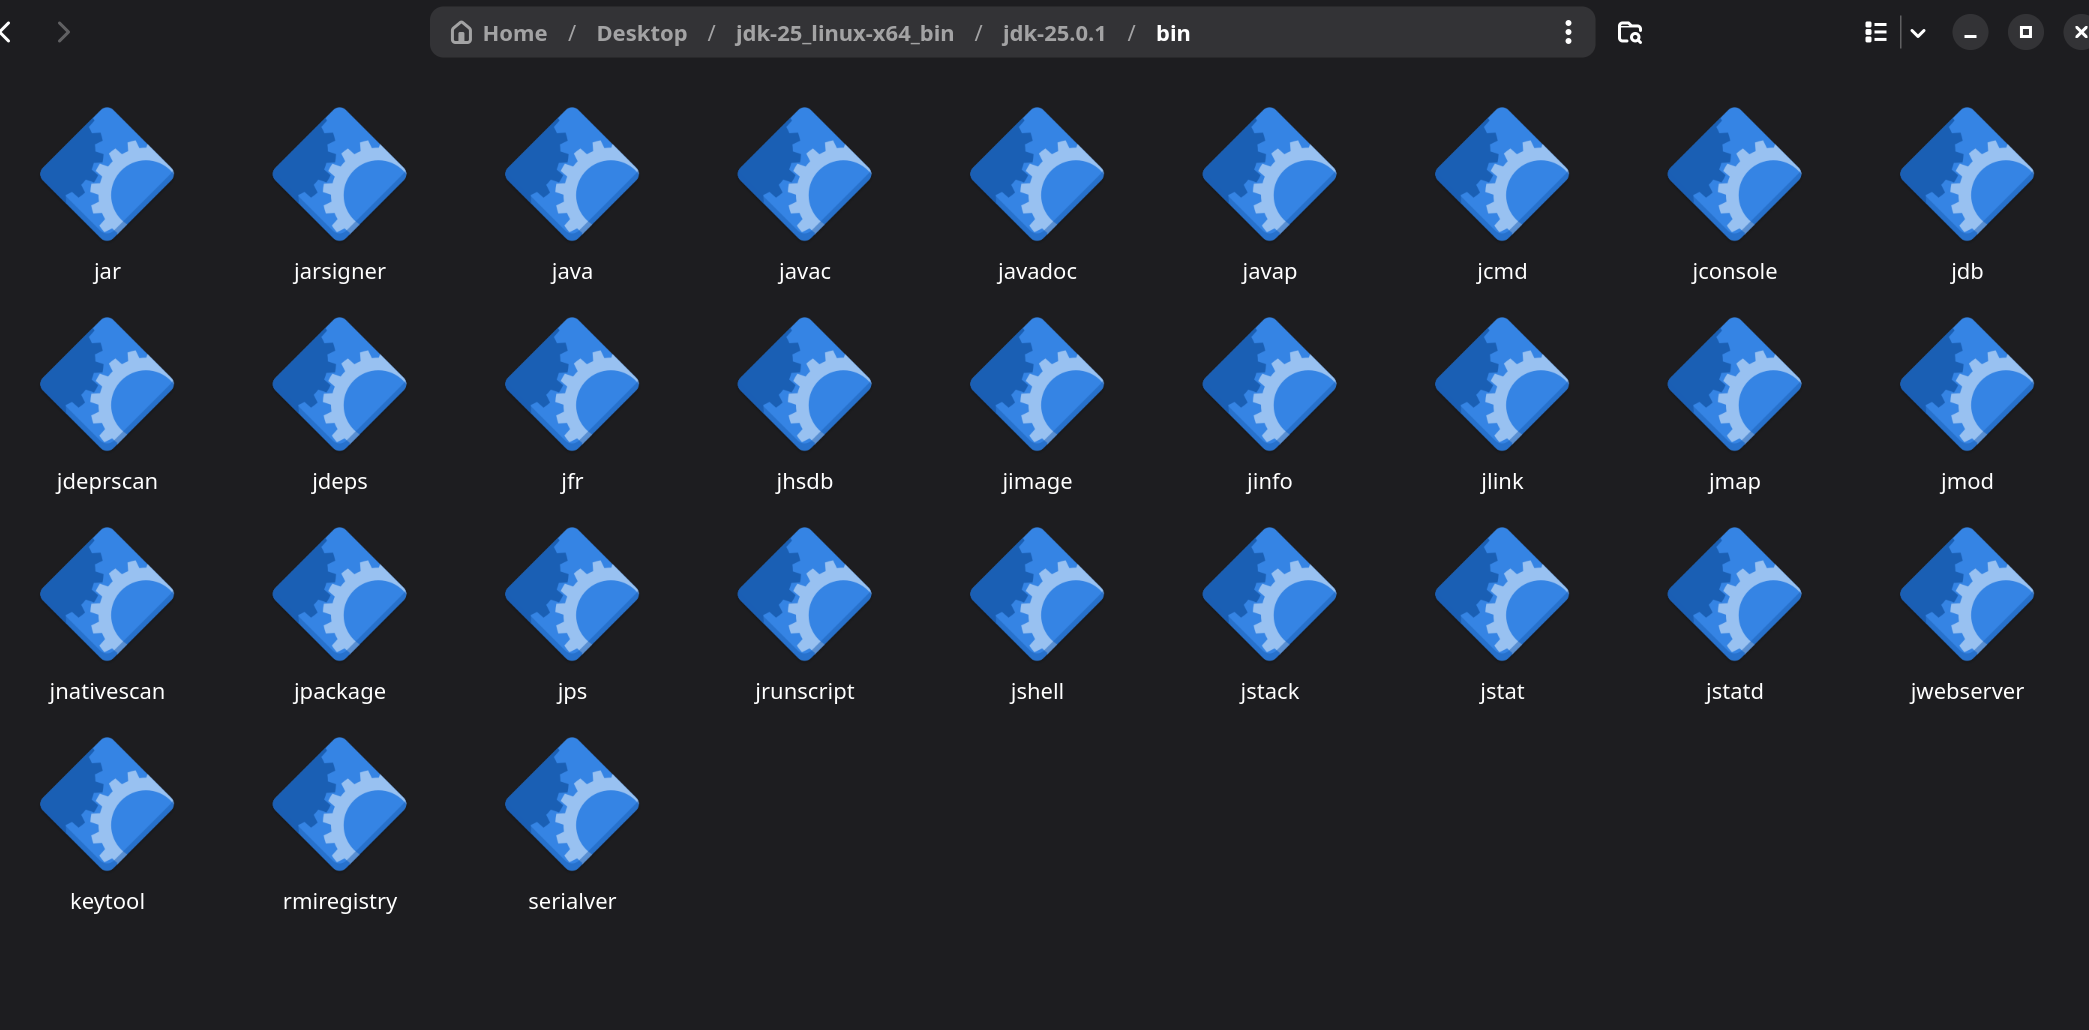The image size is (2089, 1030).
Task: Maximize the file manager window
Action: pyautogui.click(x=2026, y=33)
